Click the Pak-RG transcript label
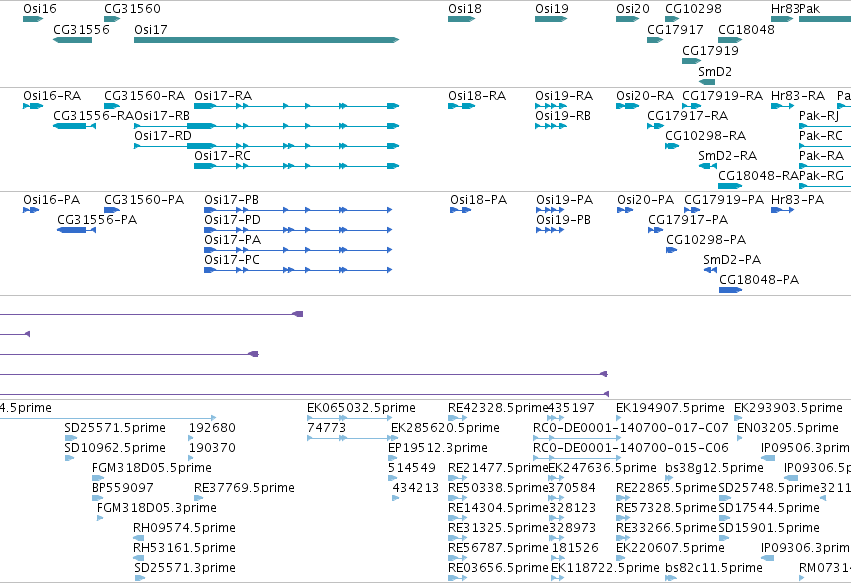 point(821,176)
